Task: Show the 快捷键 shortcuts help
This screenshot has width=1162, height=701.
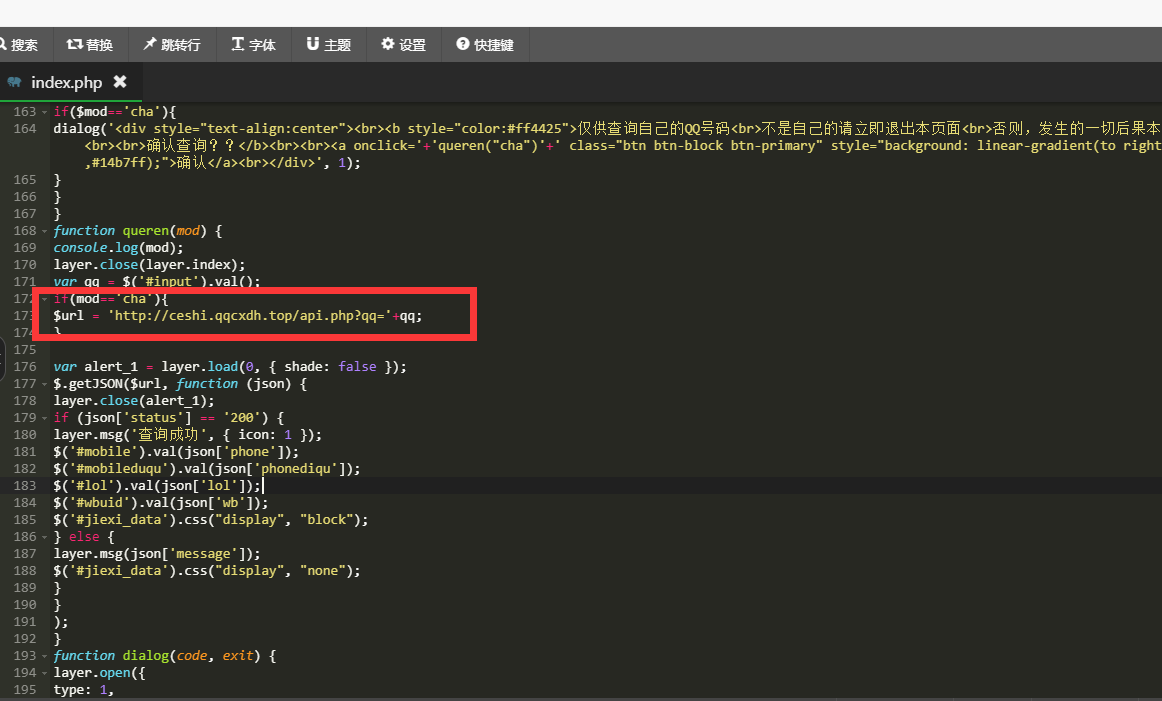Action: pos(485,45)
